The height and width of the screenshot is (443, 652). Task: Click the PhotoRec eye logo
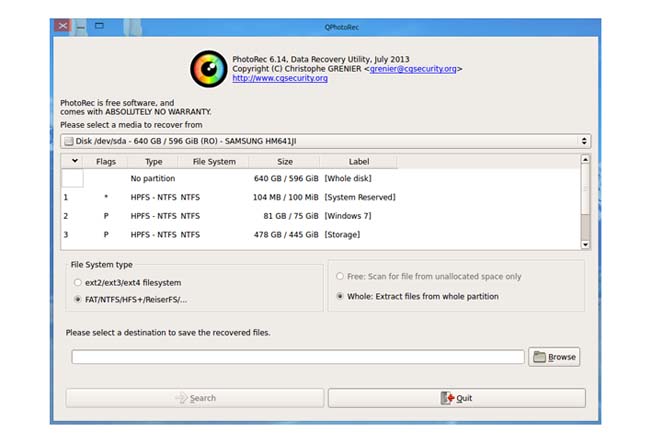(209, 69)
